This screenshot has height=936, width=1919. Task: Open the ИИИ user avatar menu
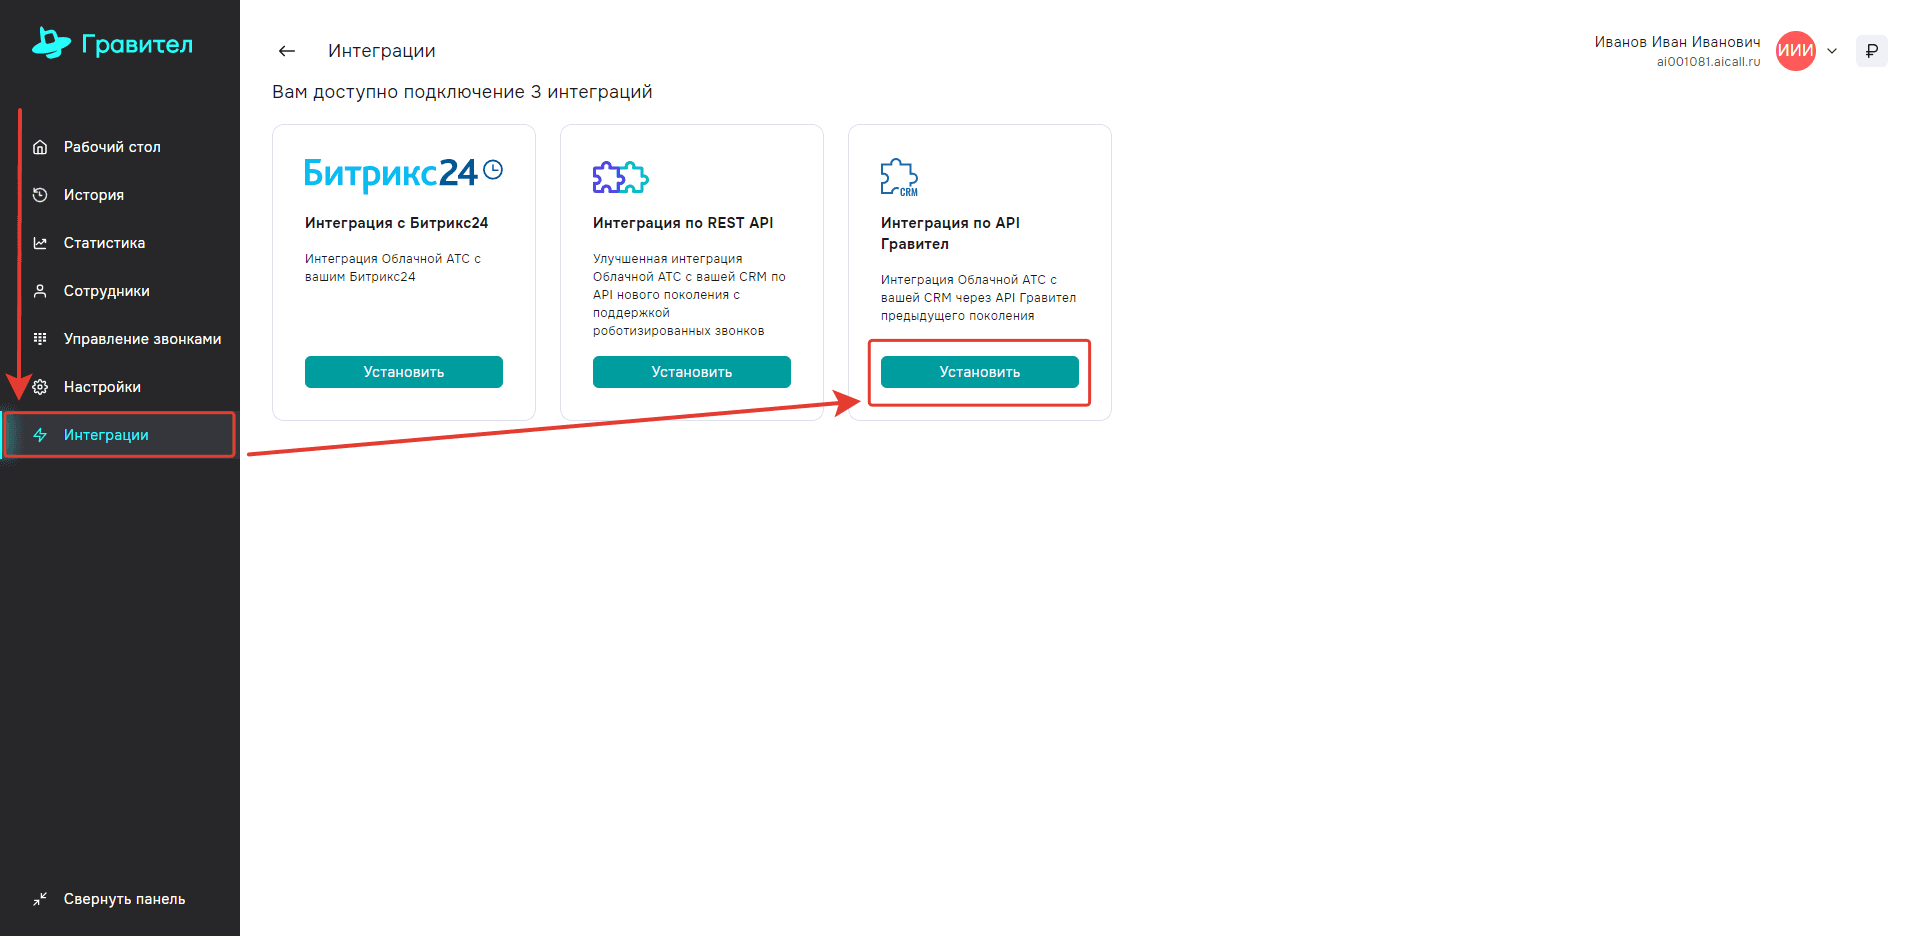[1796, 51]
